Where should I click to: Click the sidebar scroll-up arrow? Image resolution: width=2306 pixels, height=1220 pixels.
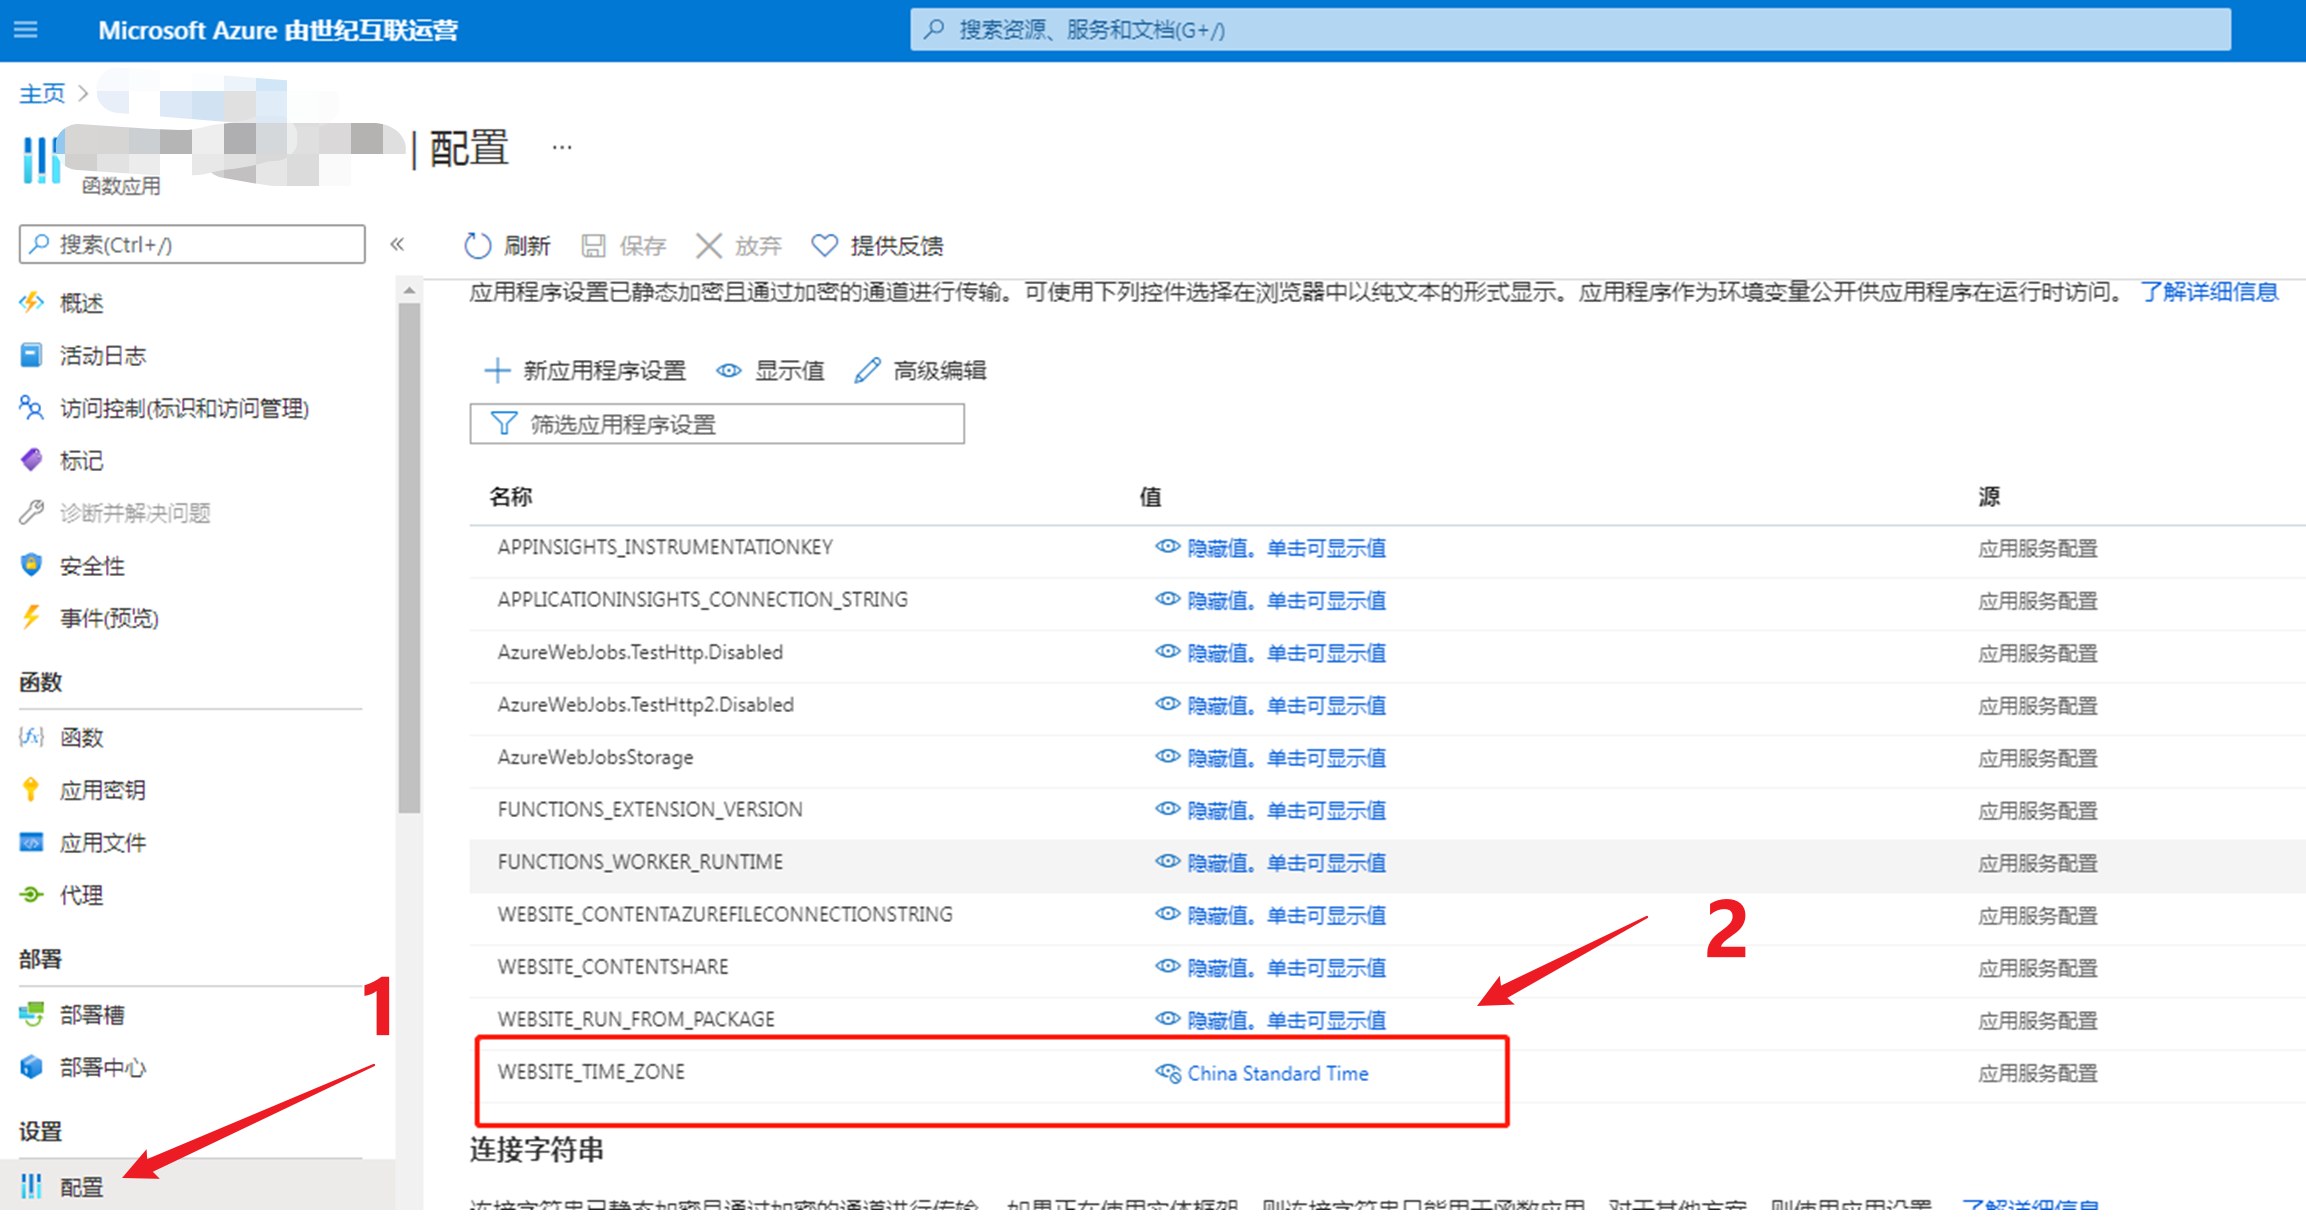click(x=409, y=291)
